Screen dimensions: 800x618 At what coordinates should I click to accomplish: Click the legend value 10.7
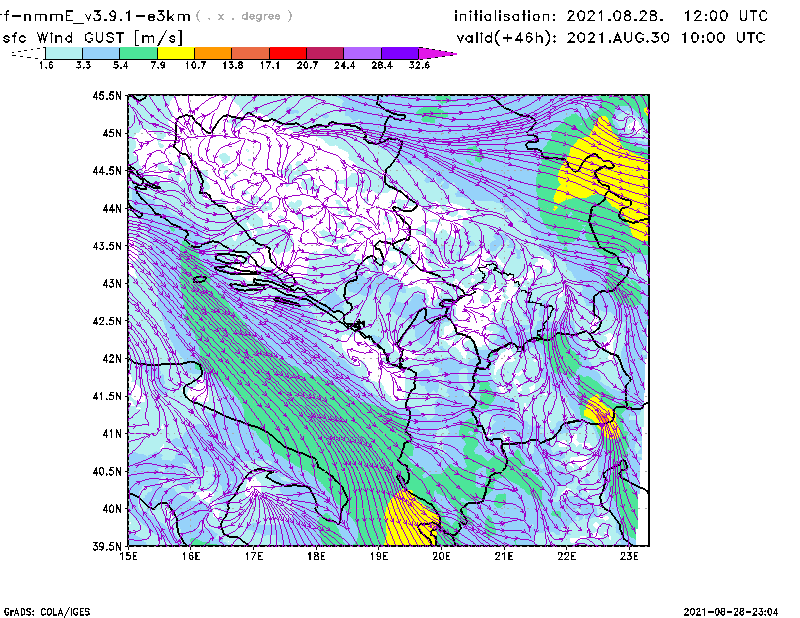click(x=195, y=65)
